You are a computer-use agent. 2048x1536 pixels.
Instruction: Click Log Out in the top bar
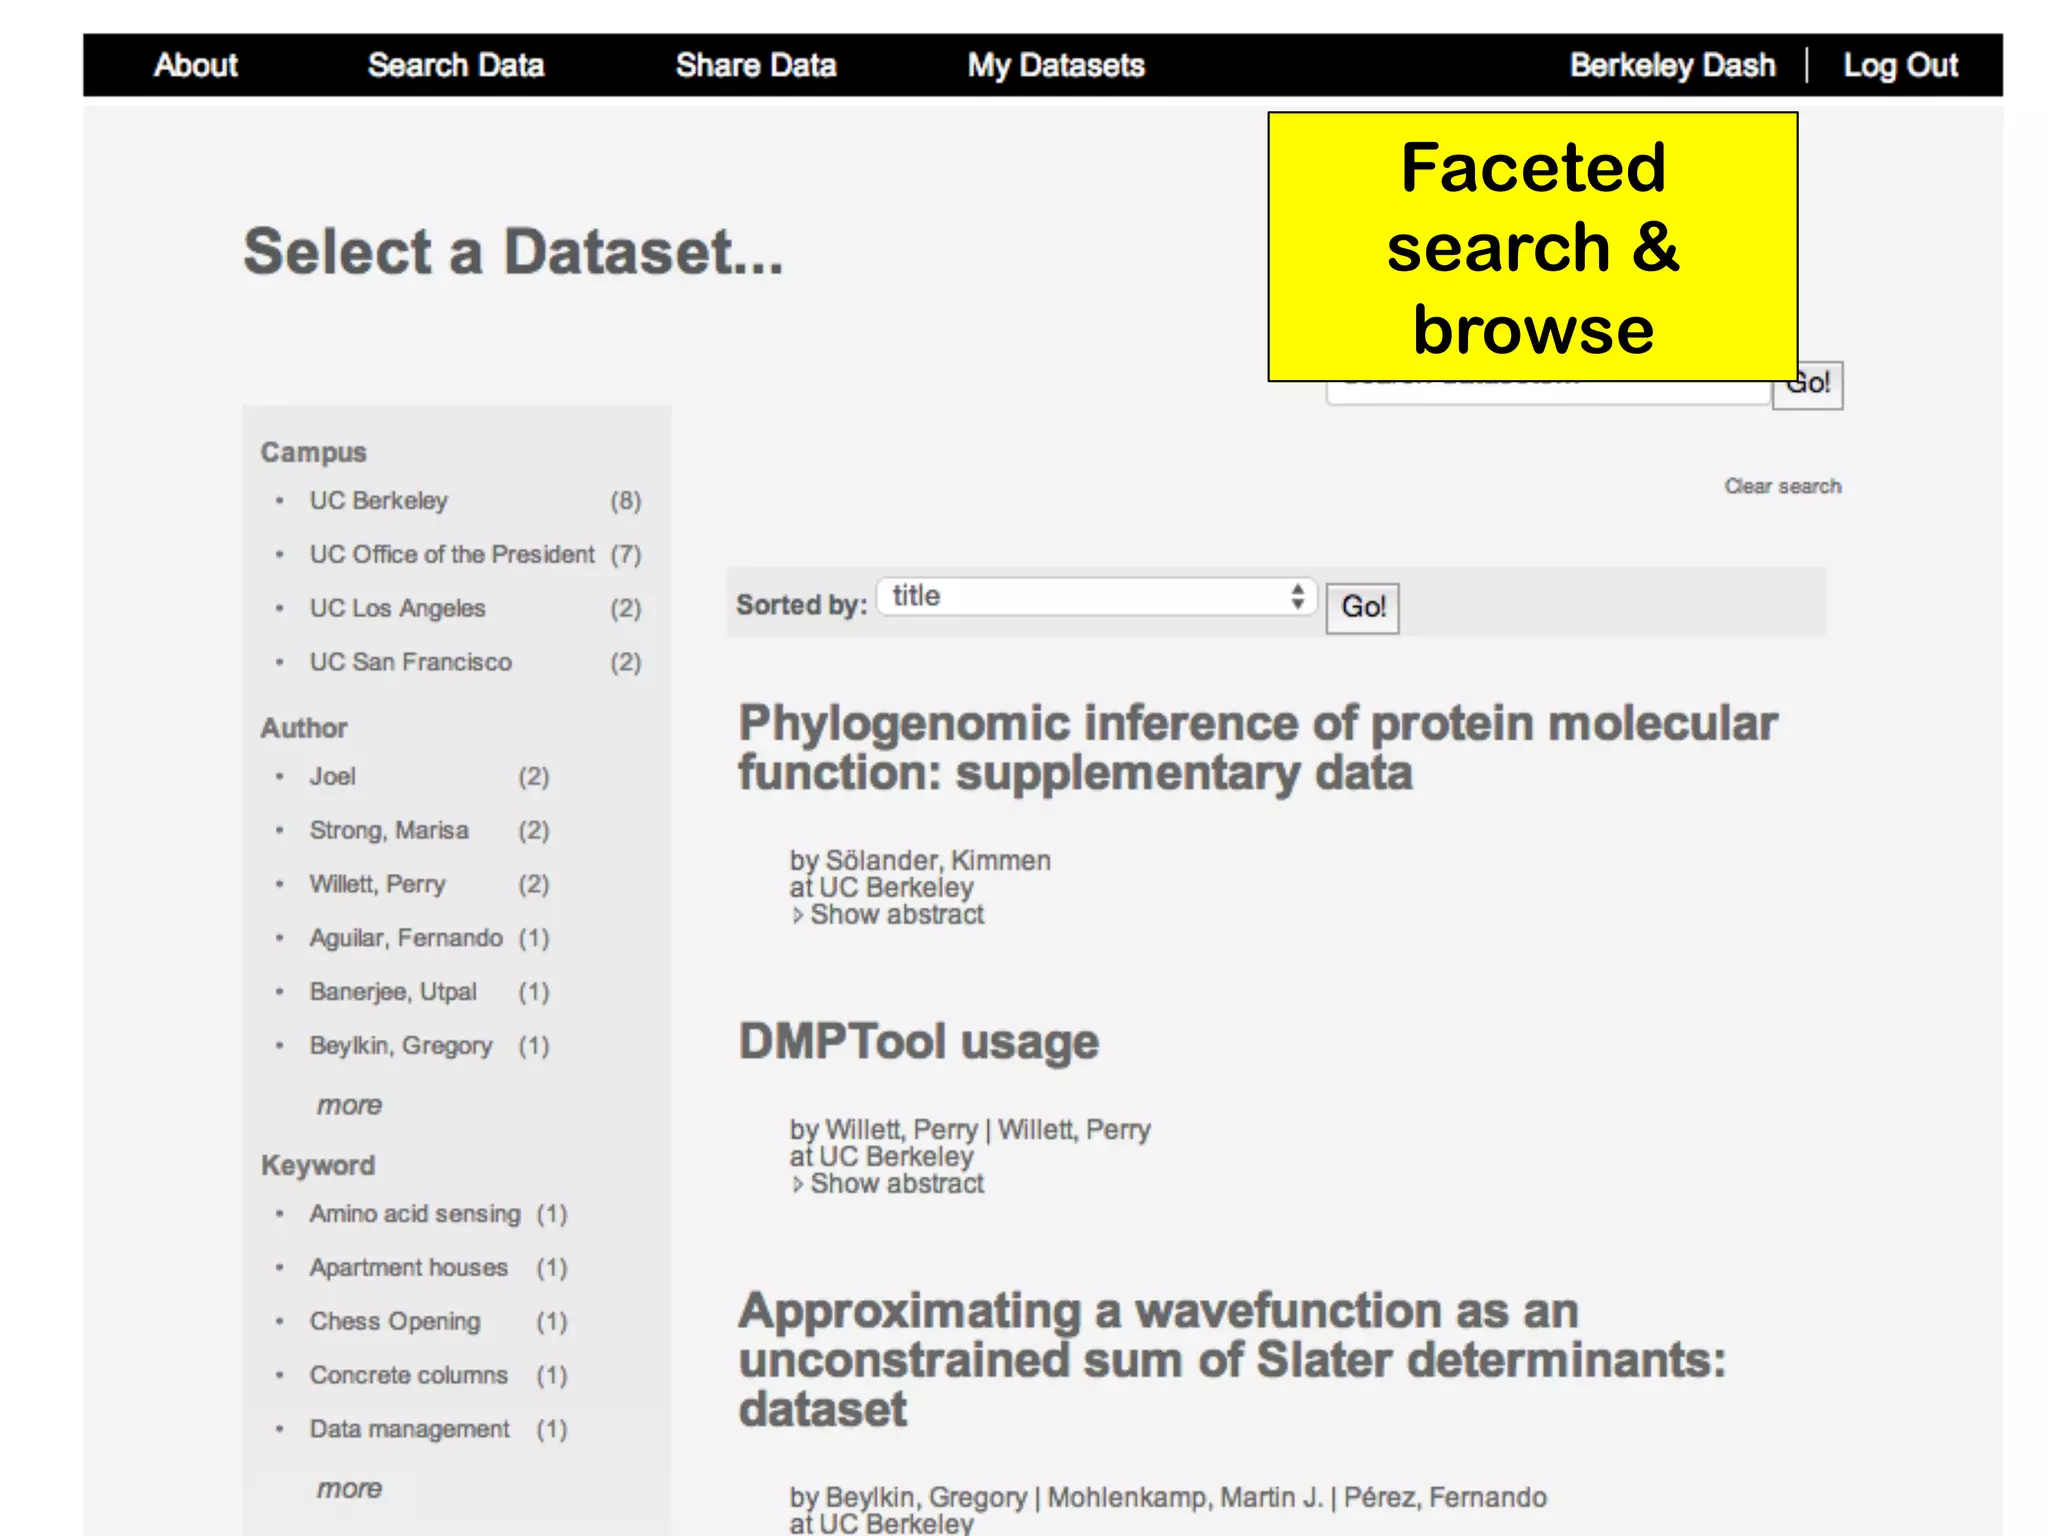click(x=1900, y=65)
